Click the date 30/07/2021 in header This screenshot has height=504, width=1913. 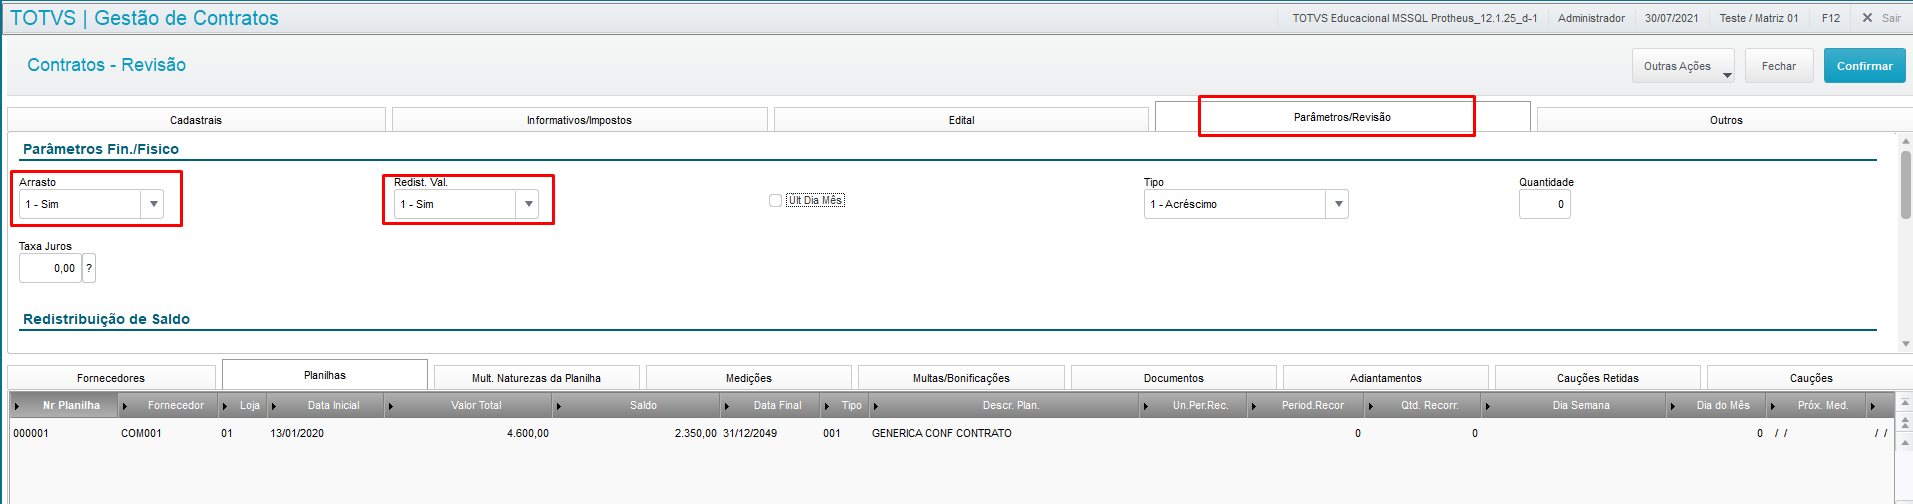1672,18
